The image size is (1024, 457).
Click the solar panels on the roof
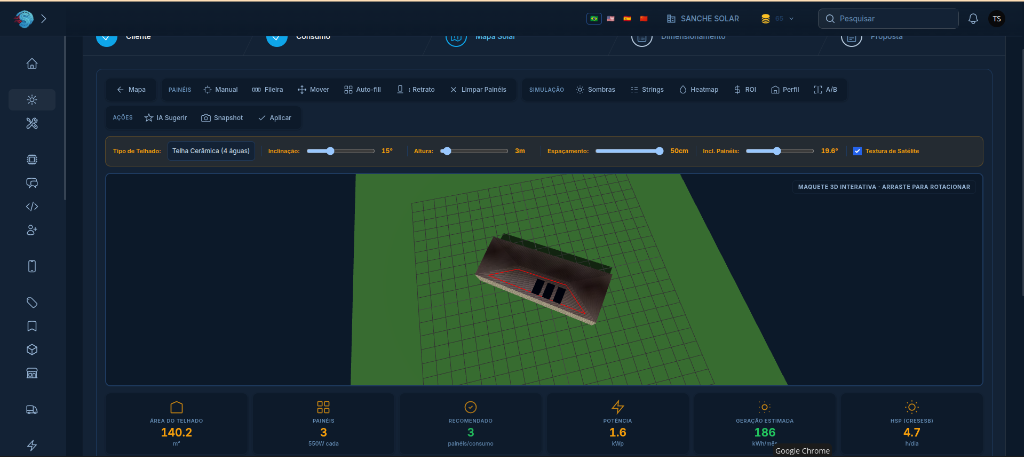[x=549, y=291]
